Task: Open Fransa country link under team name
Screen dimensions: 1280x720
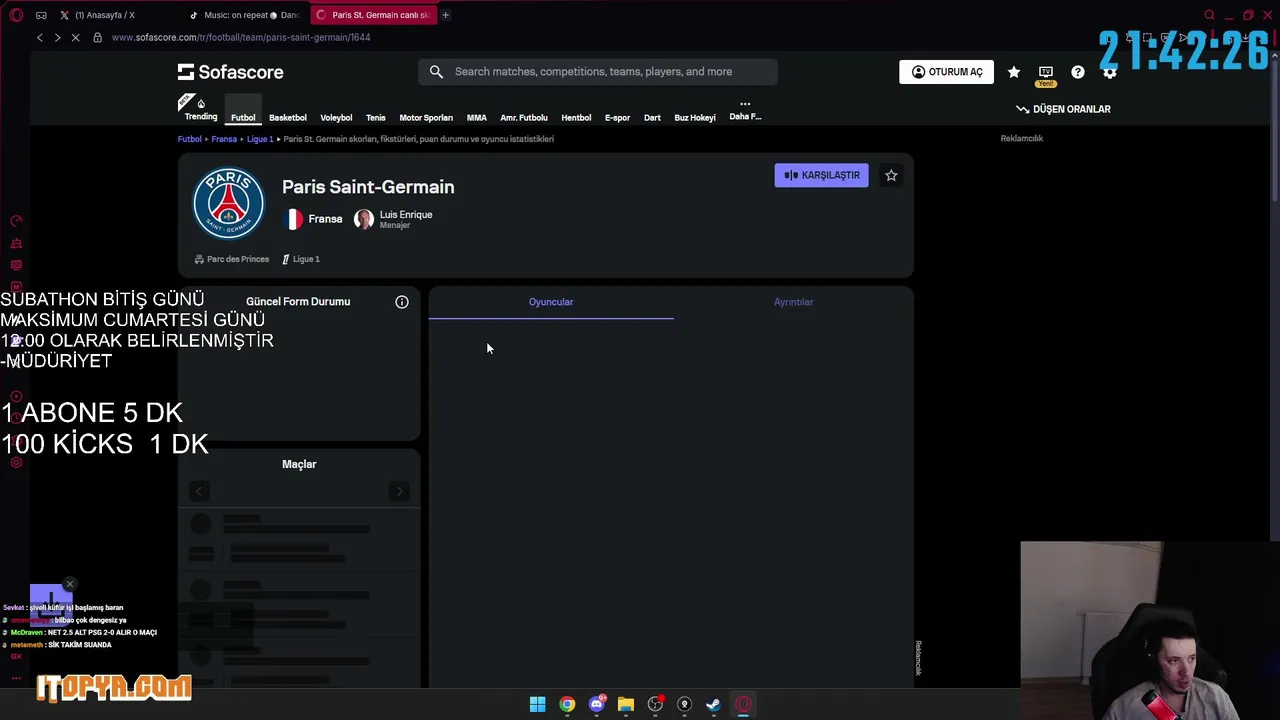Action: click(314, 219)
